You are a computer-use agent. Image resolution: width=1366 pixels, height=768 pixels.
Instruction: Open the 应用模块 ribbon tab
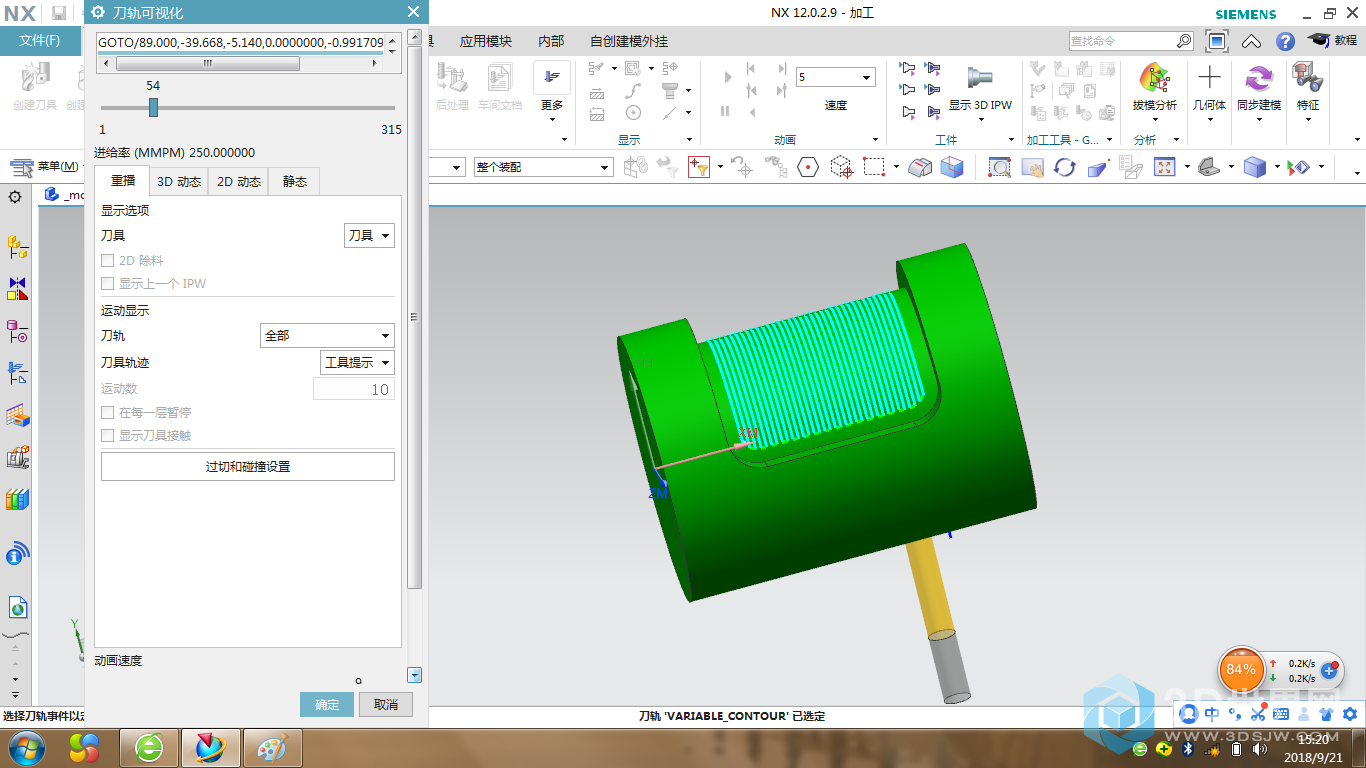pos(486,41)
